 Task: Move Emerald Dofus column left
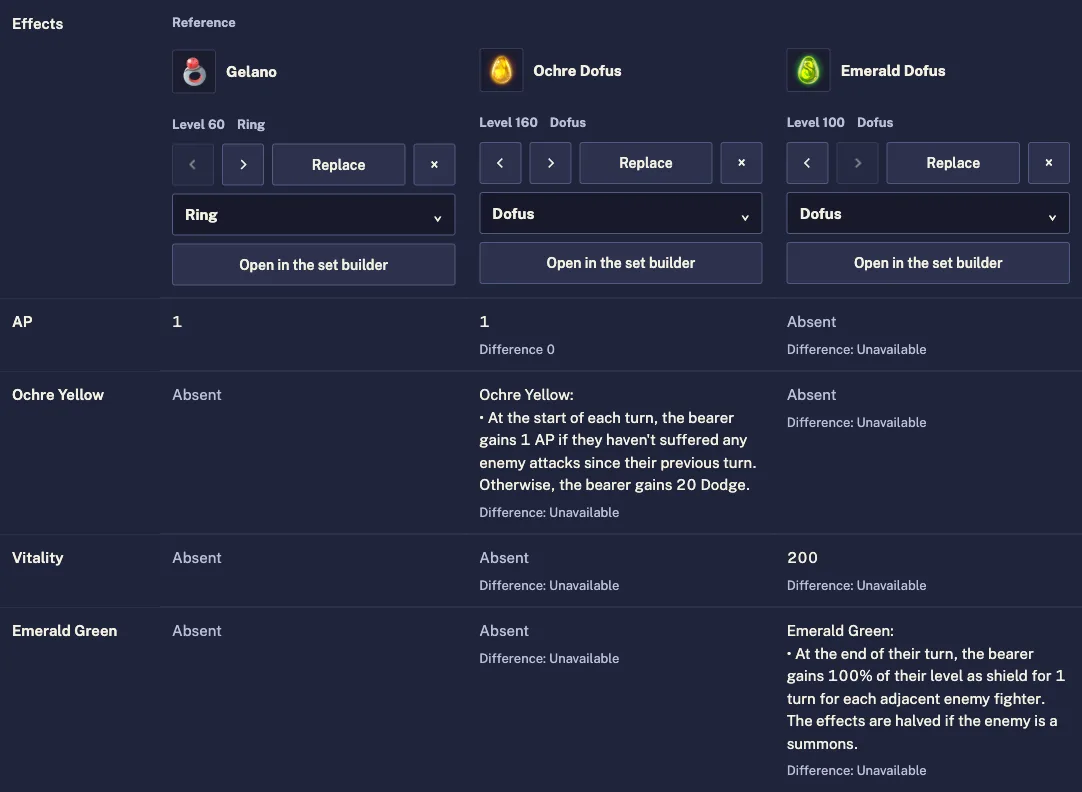(x=807, y=163)
